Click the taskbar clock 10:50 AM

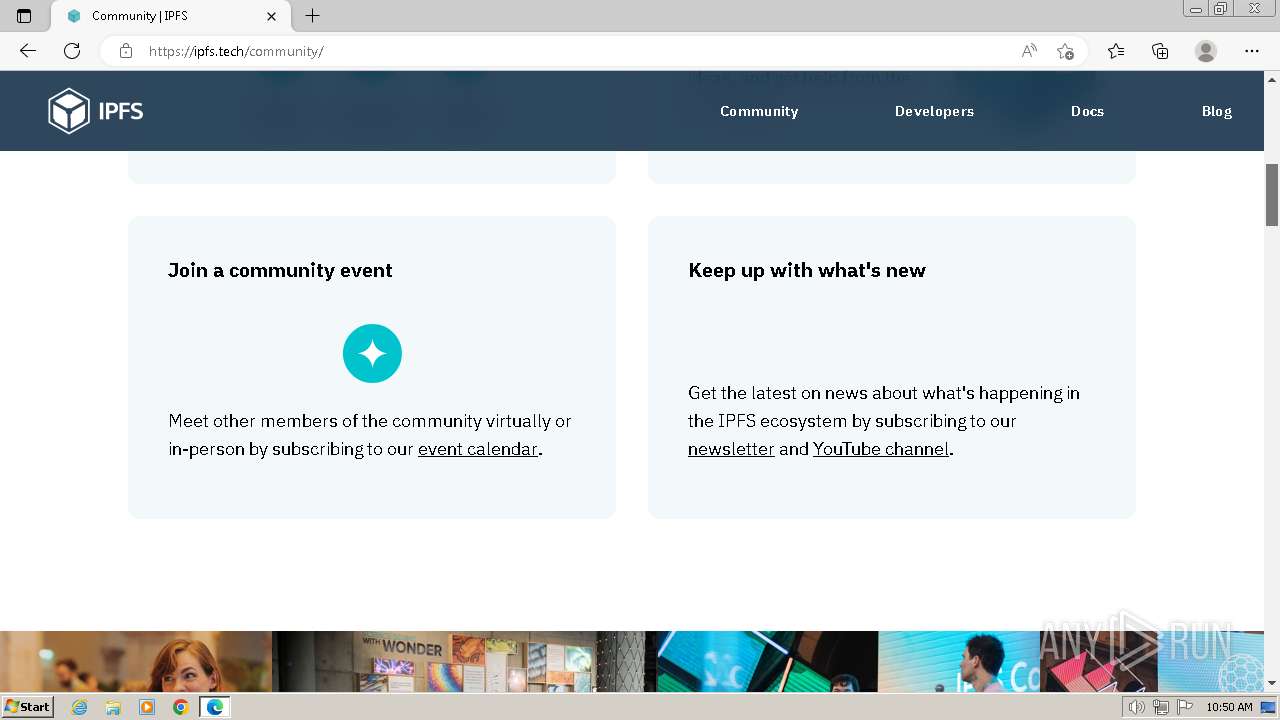[x=1229, y=707]
